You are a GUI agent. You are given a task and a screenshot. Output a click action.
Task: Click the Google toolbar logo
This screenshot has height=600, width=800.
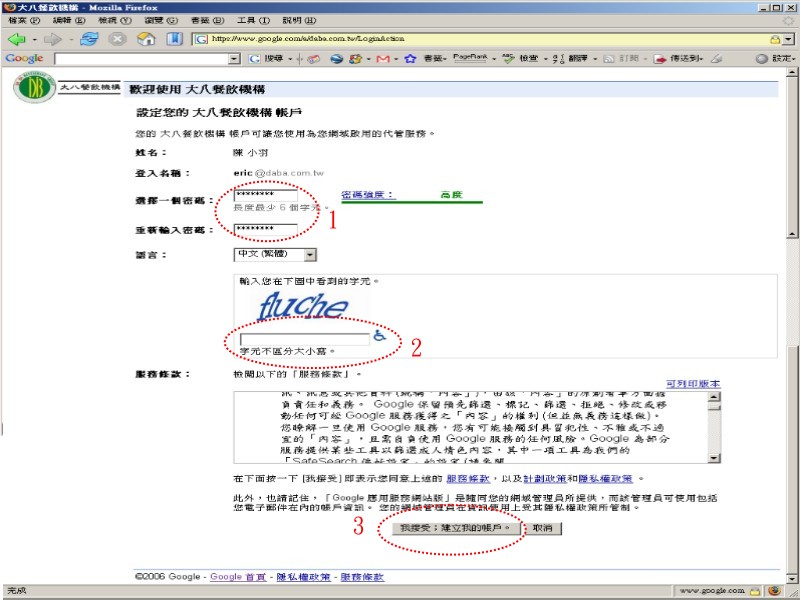(x=24, y=58)
